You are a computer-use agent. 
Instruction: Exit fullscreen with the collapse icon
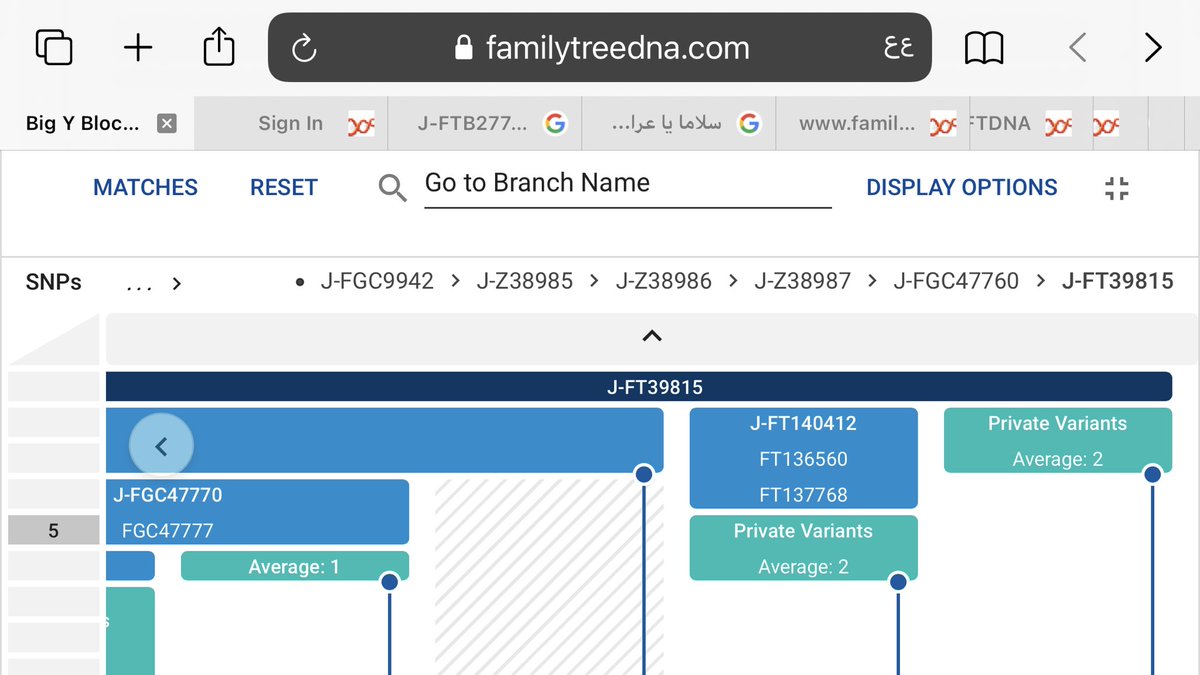(1117, 187)
